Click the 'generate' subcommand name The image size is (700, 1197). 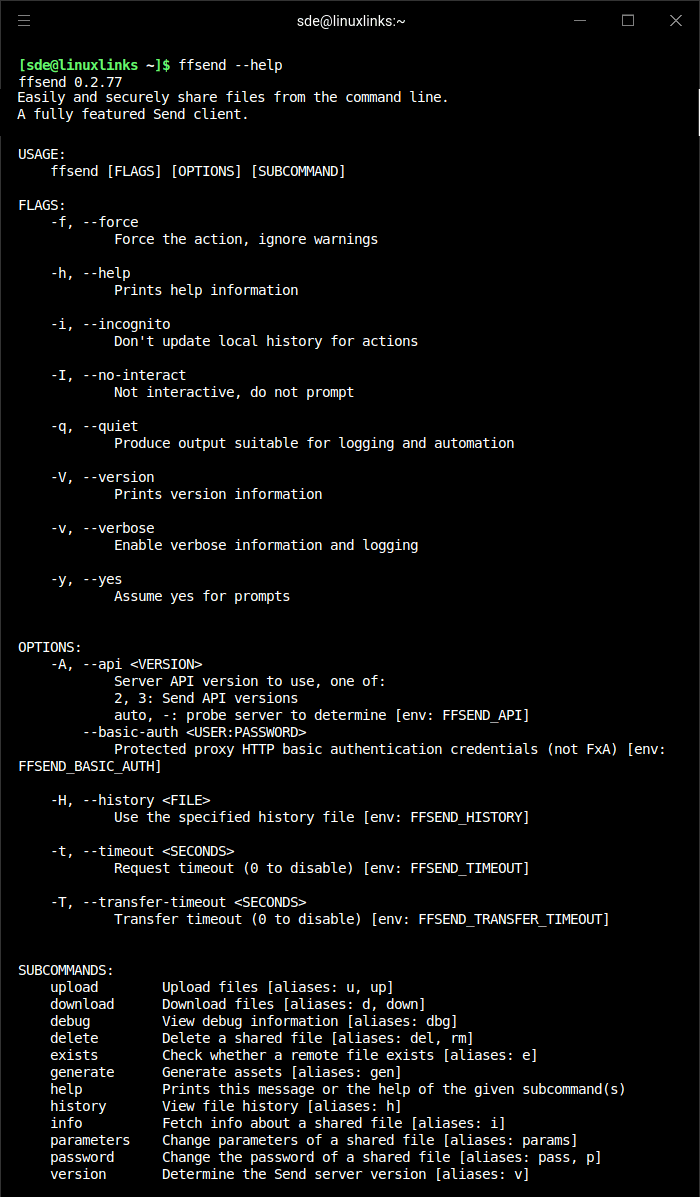(82, 1072)
